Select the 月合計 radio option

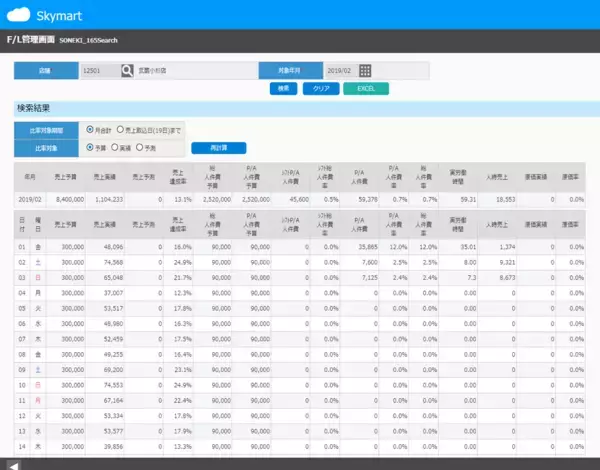click(x=91, y=129)
